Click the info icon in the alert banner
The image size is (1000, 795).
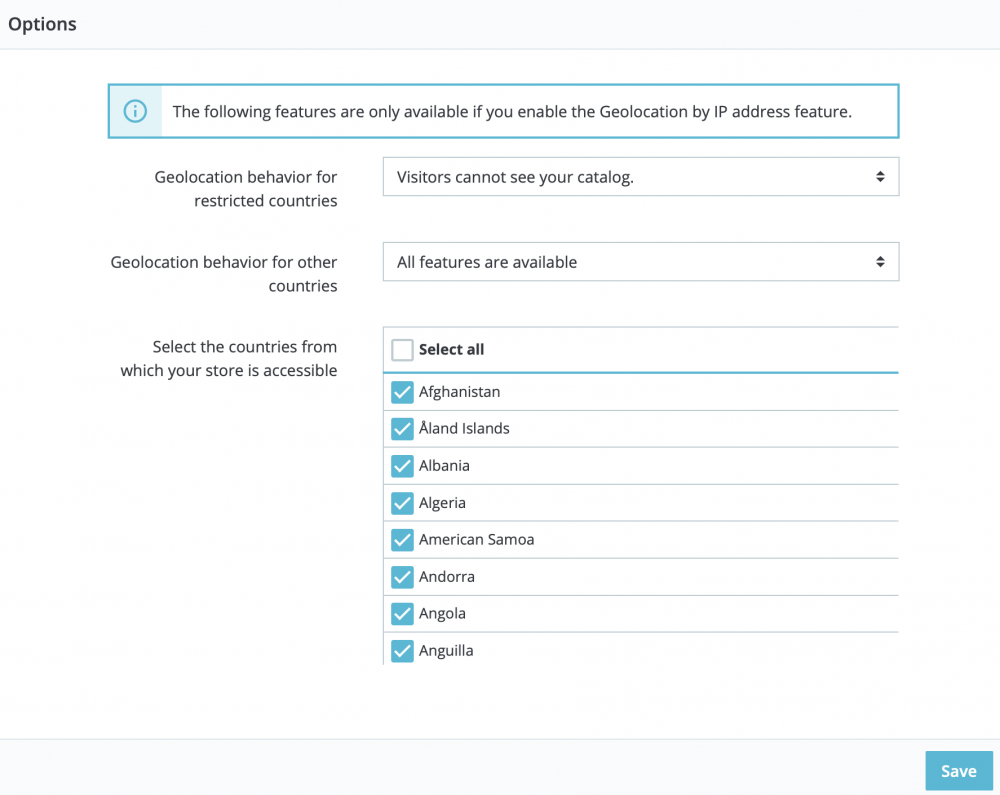point(135,111)
